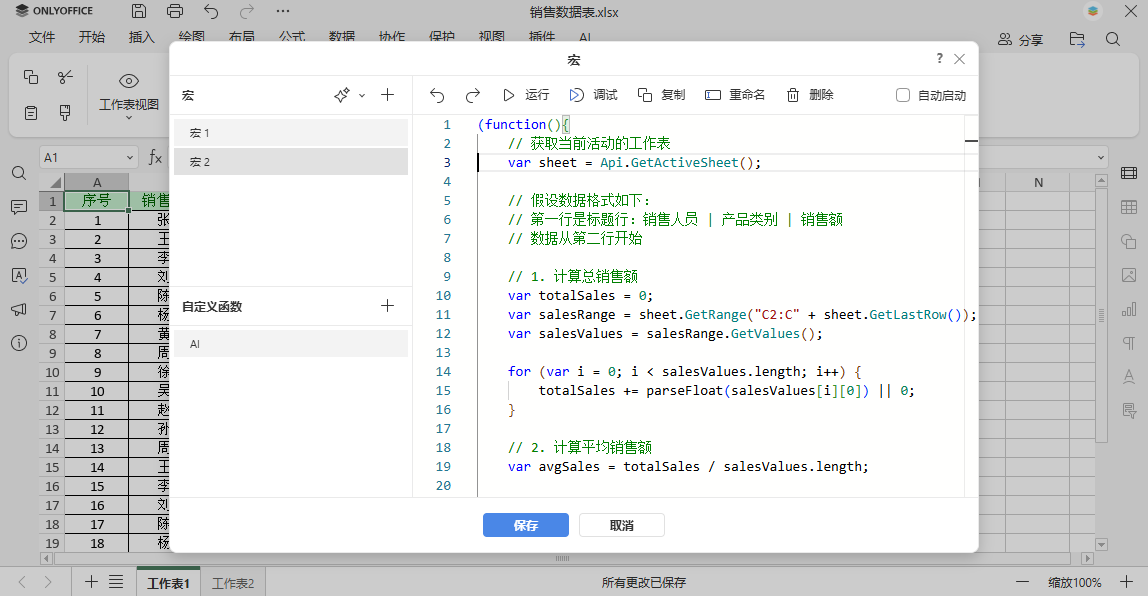Open the three-dots more options menu
Viewport: 1148px width, 596px height.
[283, 11]
